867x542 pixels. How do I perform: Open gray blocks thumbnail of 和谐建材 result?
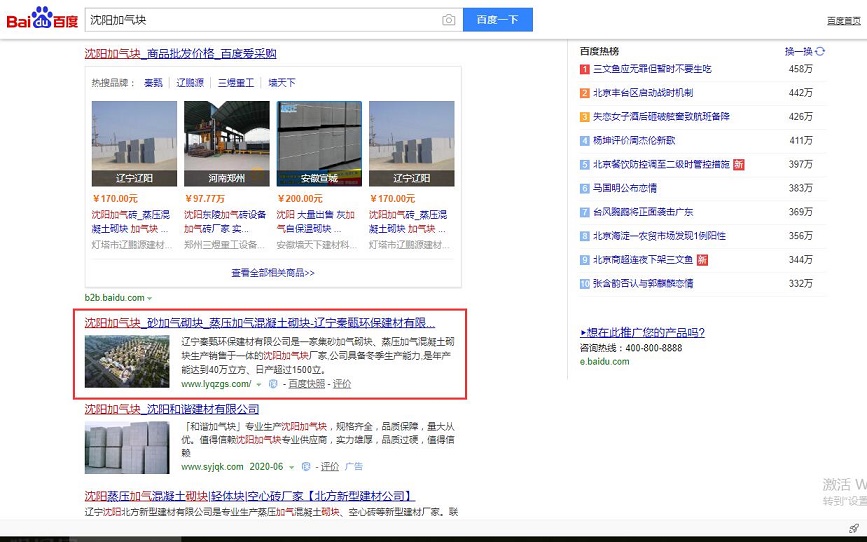(x=127, y=448)
